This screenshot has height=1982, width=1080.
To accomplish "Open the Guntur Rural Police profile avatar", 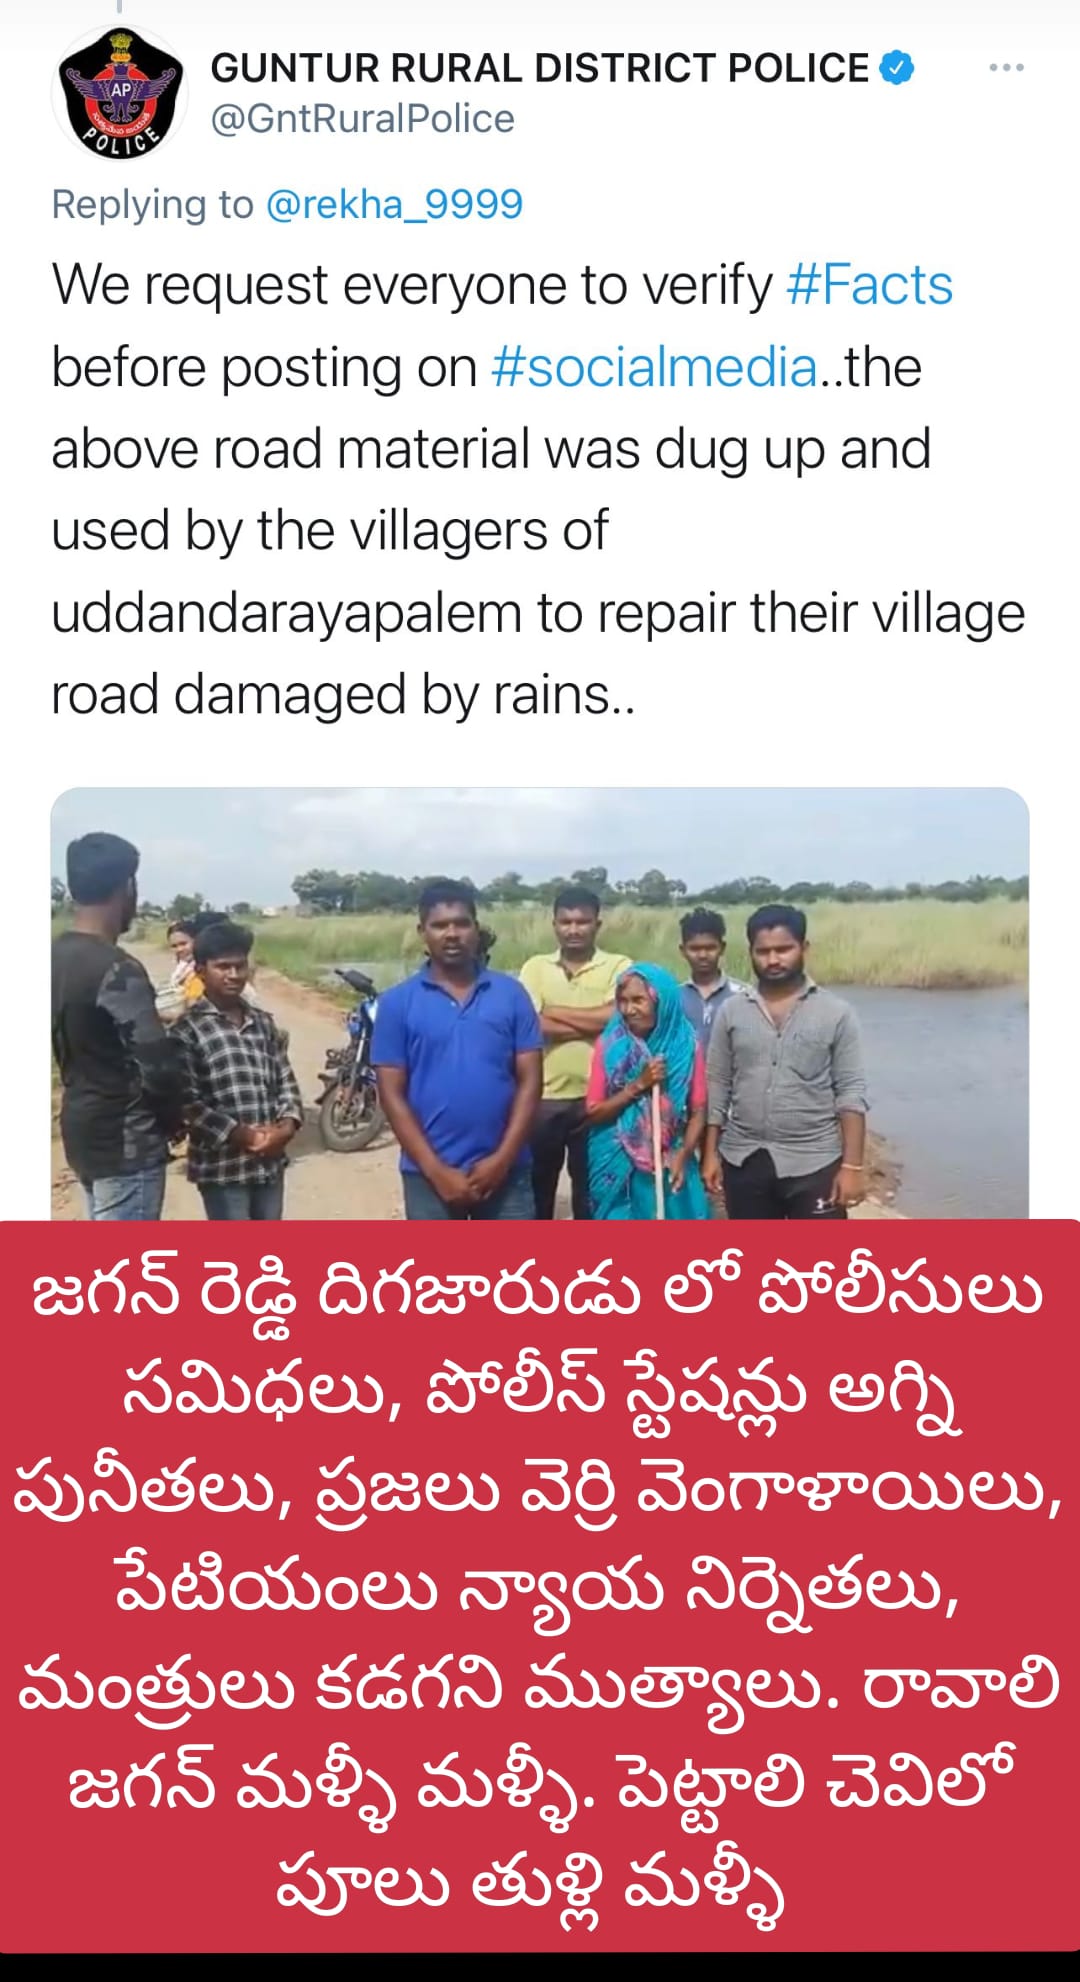I will (120, 92).
